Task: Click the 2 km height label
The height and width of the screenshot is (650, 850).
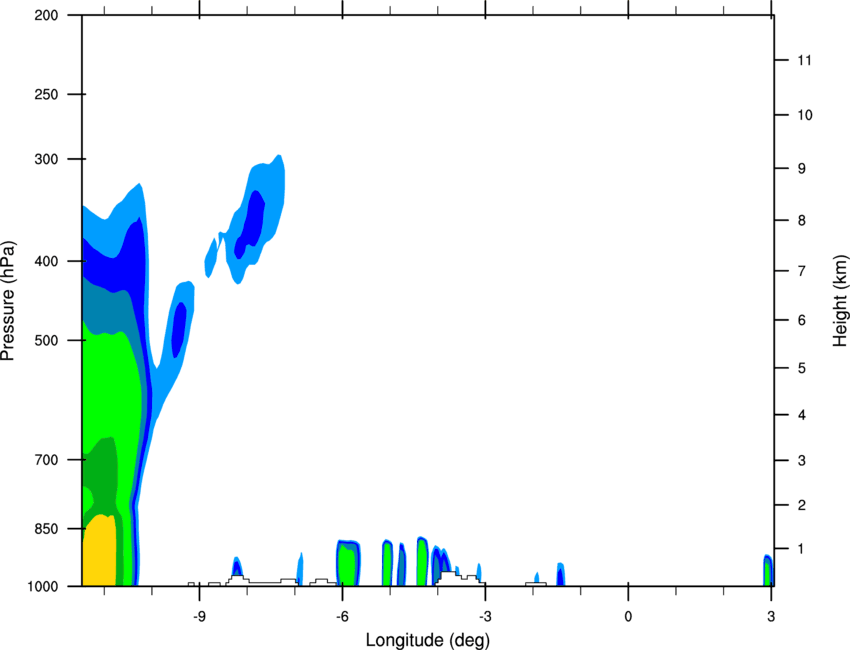Action: pyautogui.click(x=801, y=505)
